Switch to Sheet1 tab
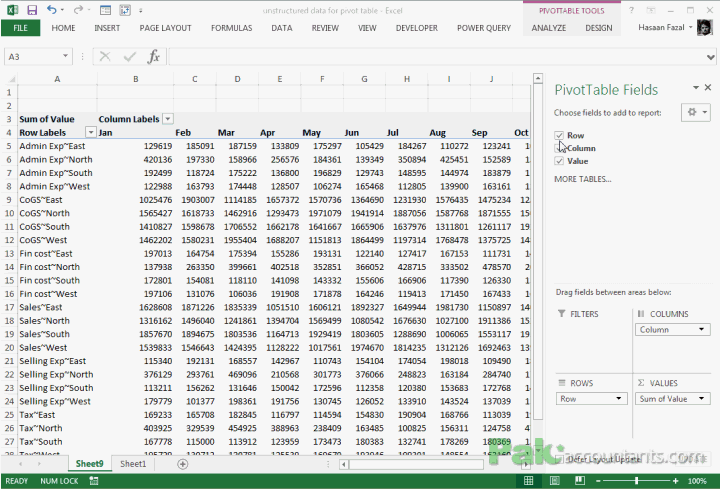The width and height of the screenshot is (720, 489). (x=133, y=464)
